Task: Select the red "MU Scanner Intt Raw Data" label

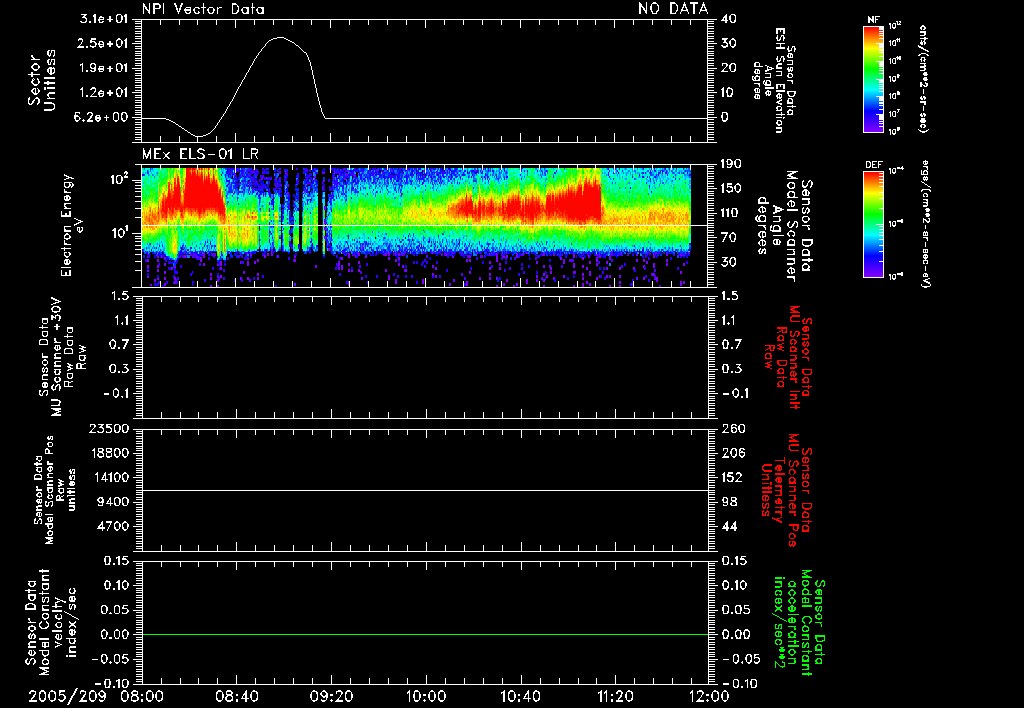Action: tap(789, 357)
